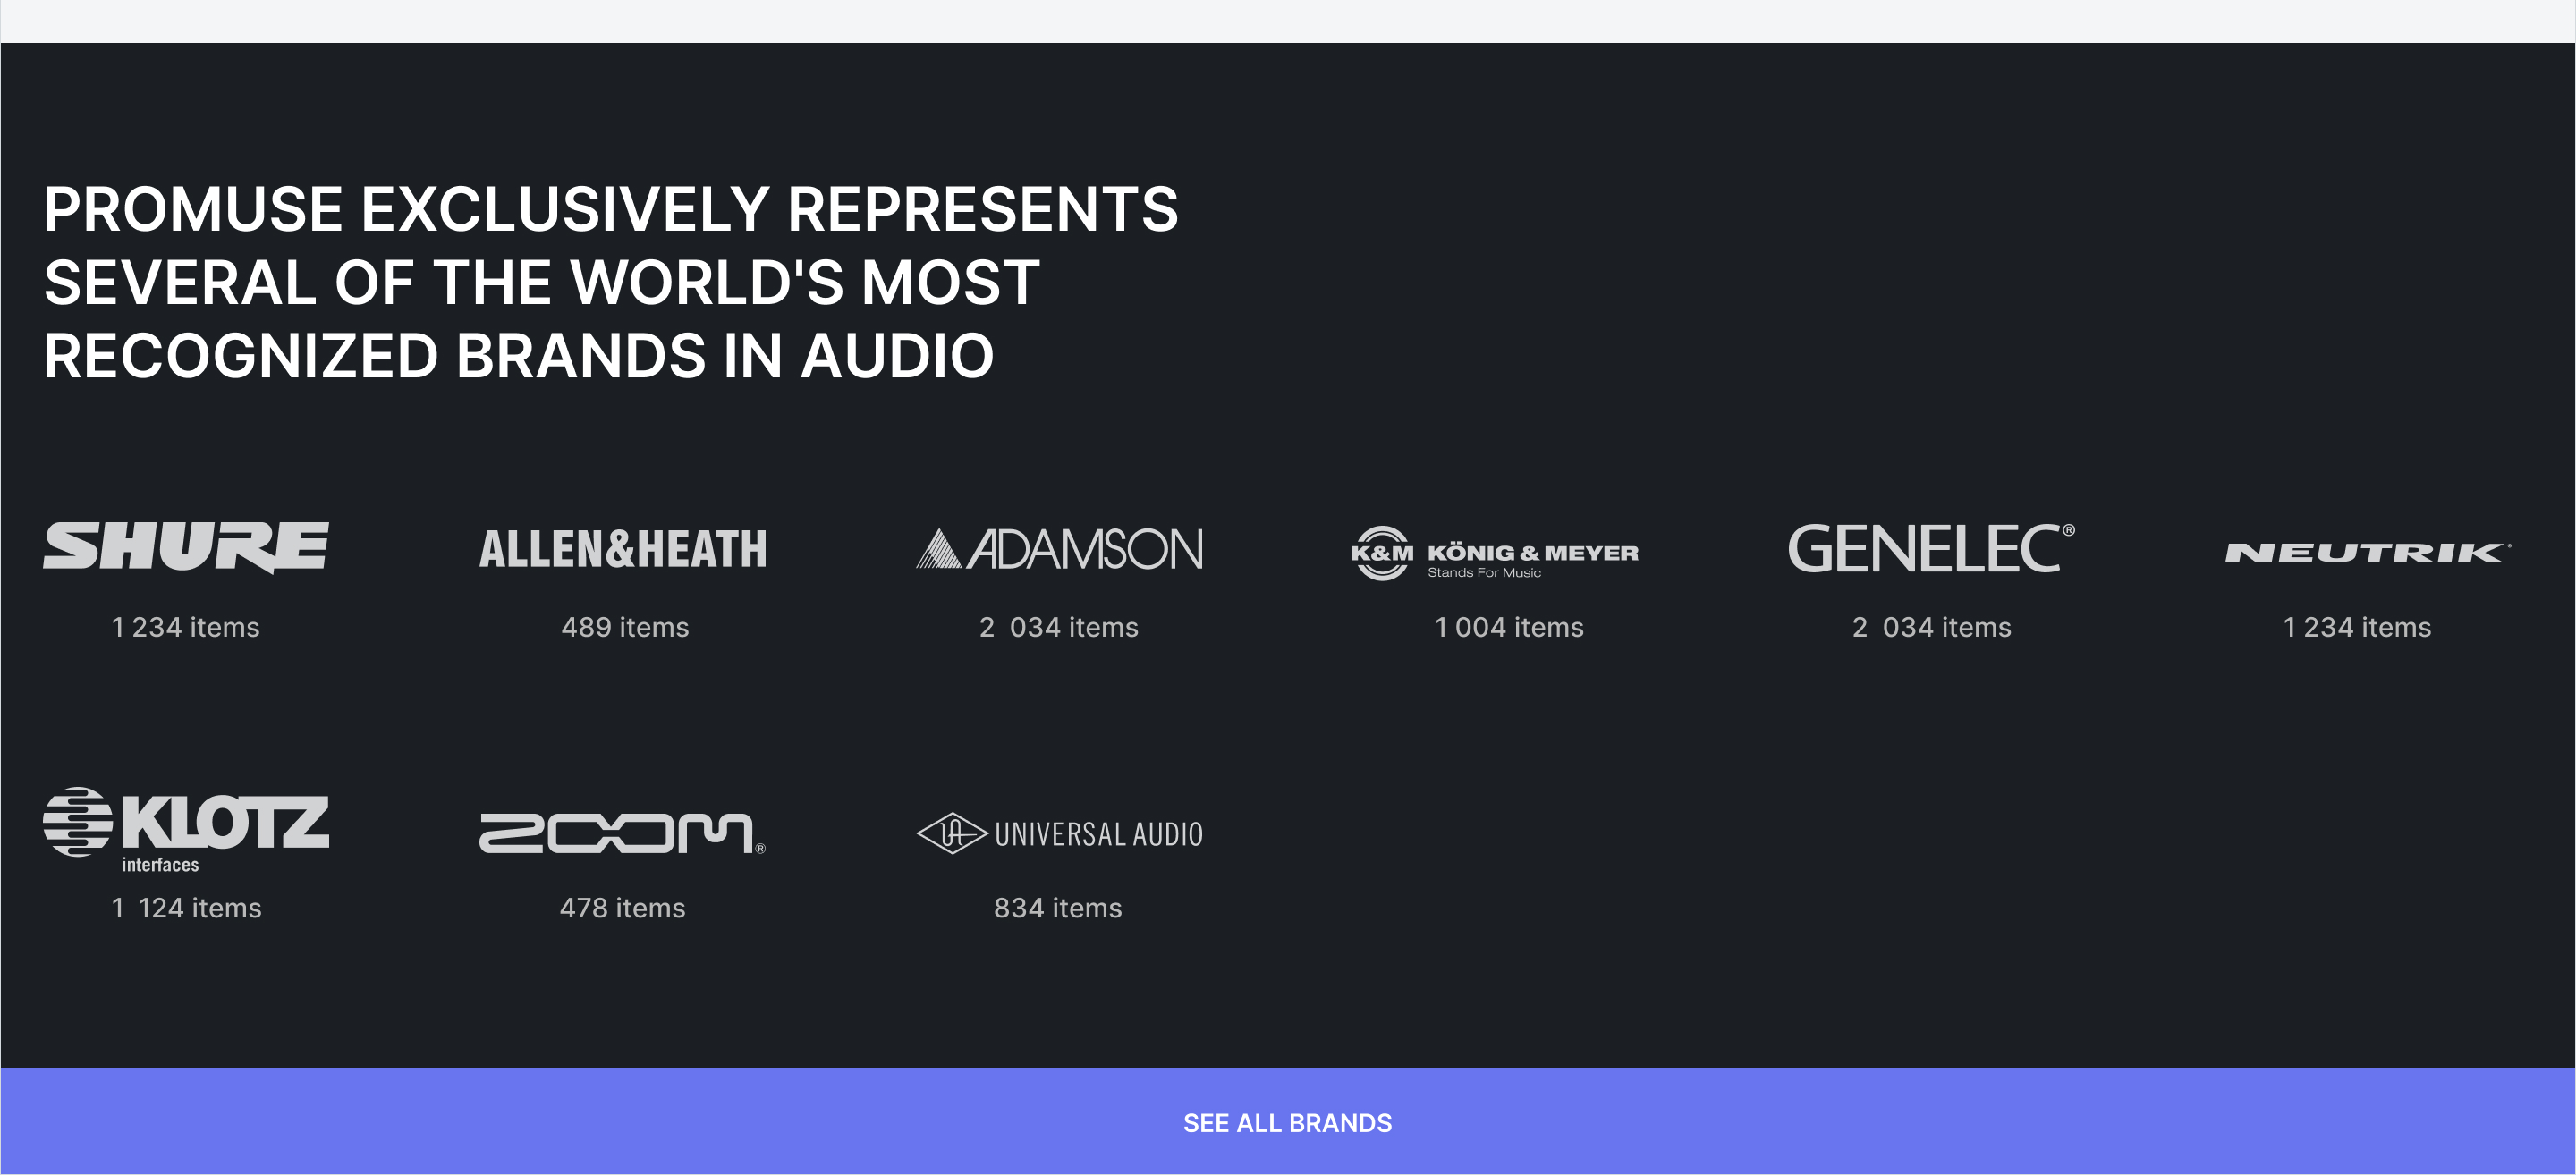Open the Zoom brand logo
This screenshot has width=2576, height=1175.
pos(623,833)
